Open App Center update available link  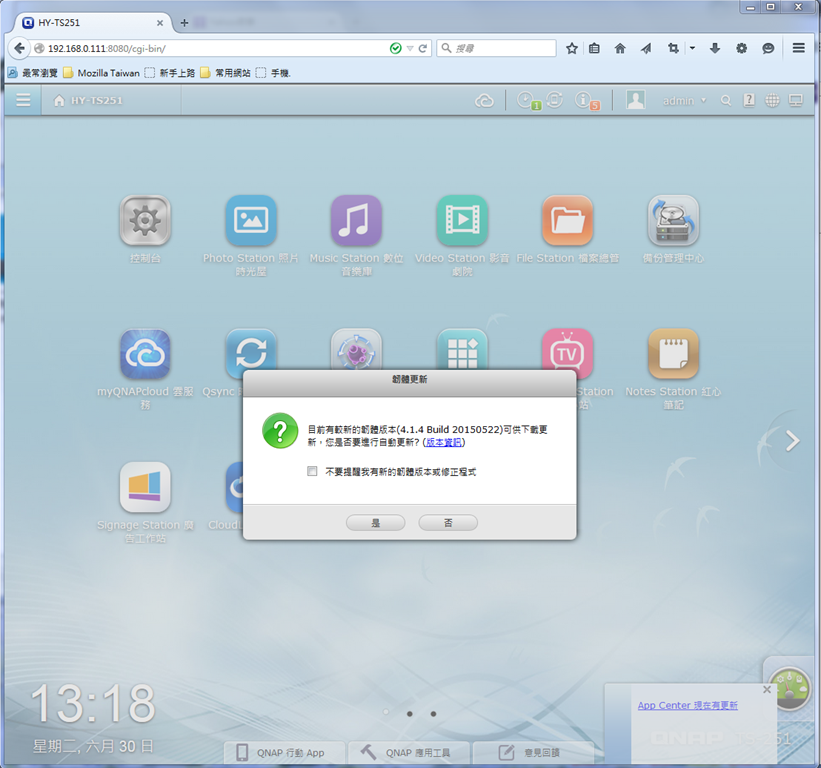pos(687,705)
